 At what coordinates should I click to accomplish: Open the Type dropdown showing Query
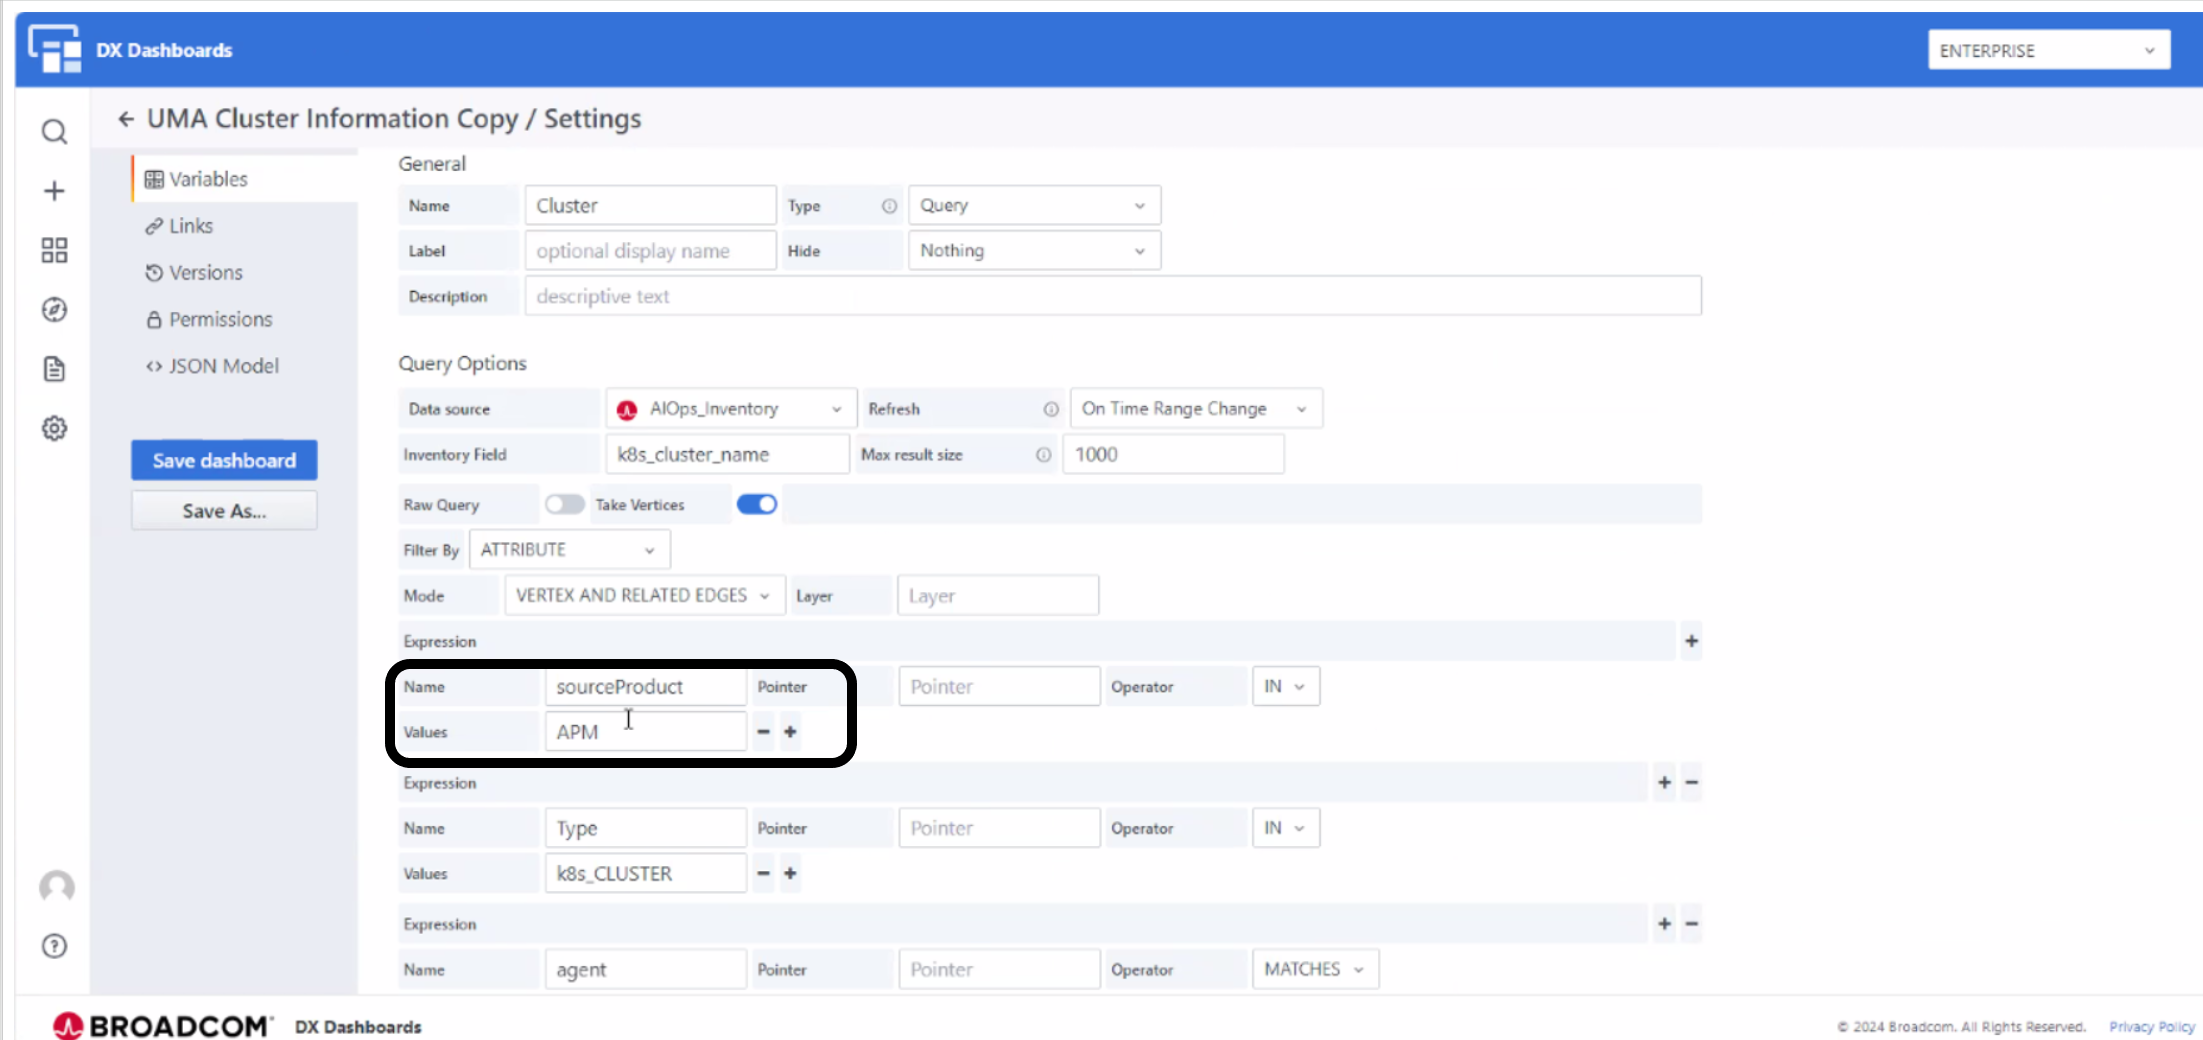[x=1033, y=205]
